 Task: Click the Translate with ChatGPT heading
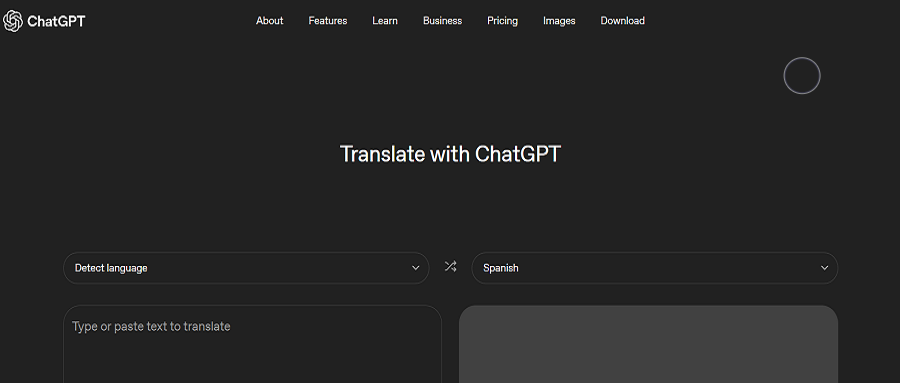tap(450, 154)
